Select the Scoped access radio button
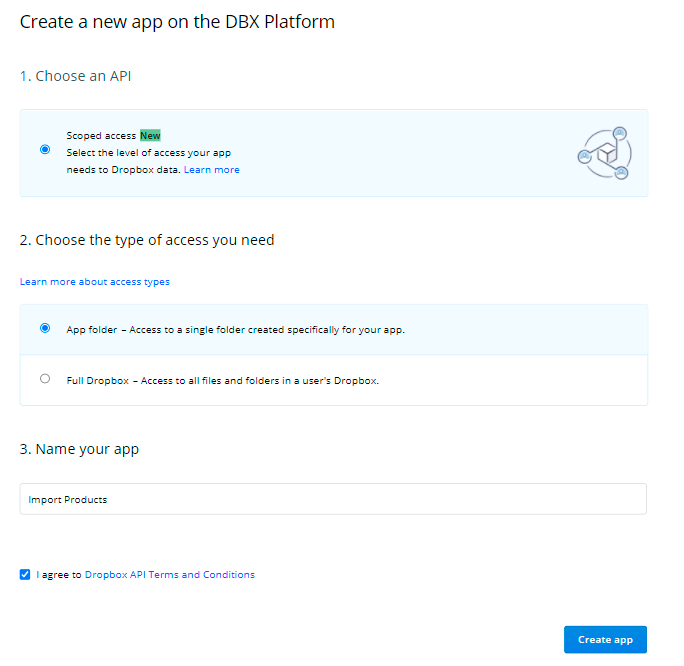The width and height of the screenshot is (684, 666). [x=45, y=150]
